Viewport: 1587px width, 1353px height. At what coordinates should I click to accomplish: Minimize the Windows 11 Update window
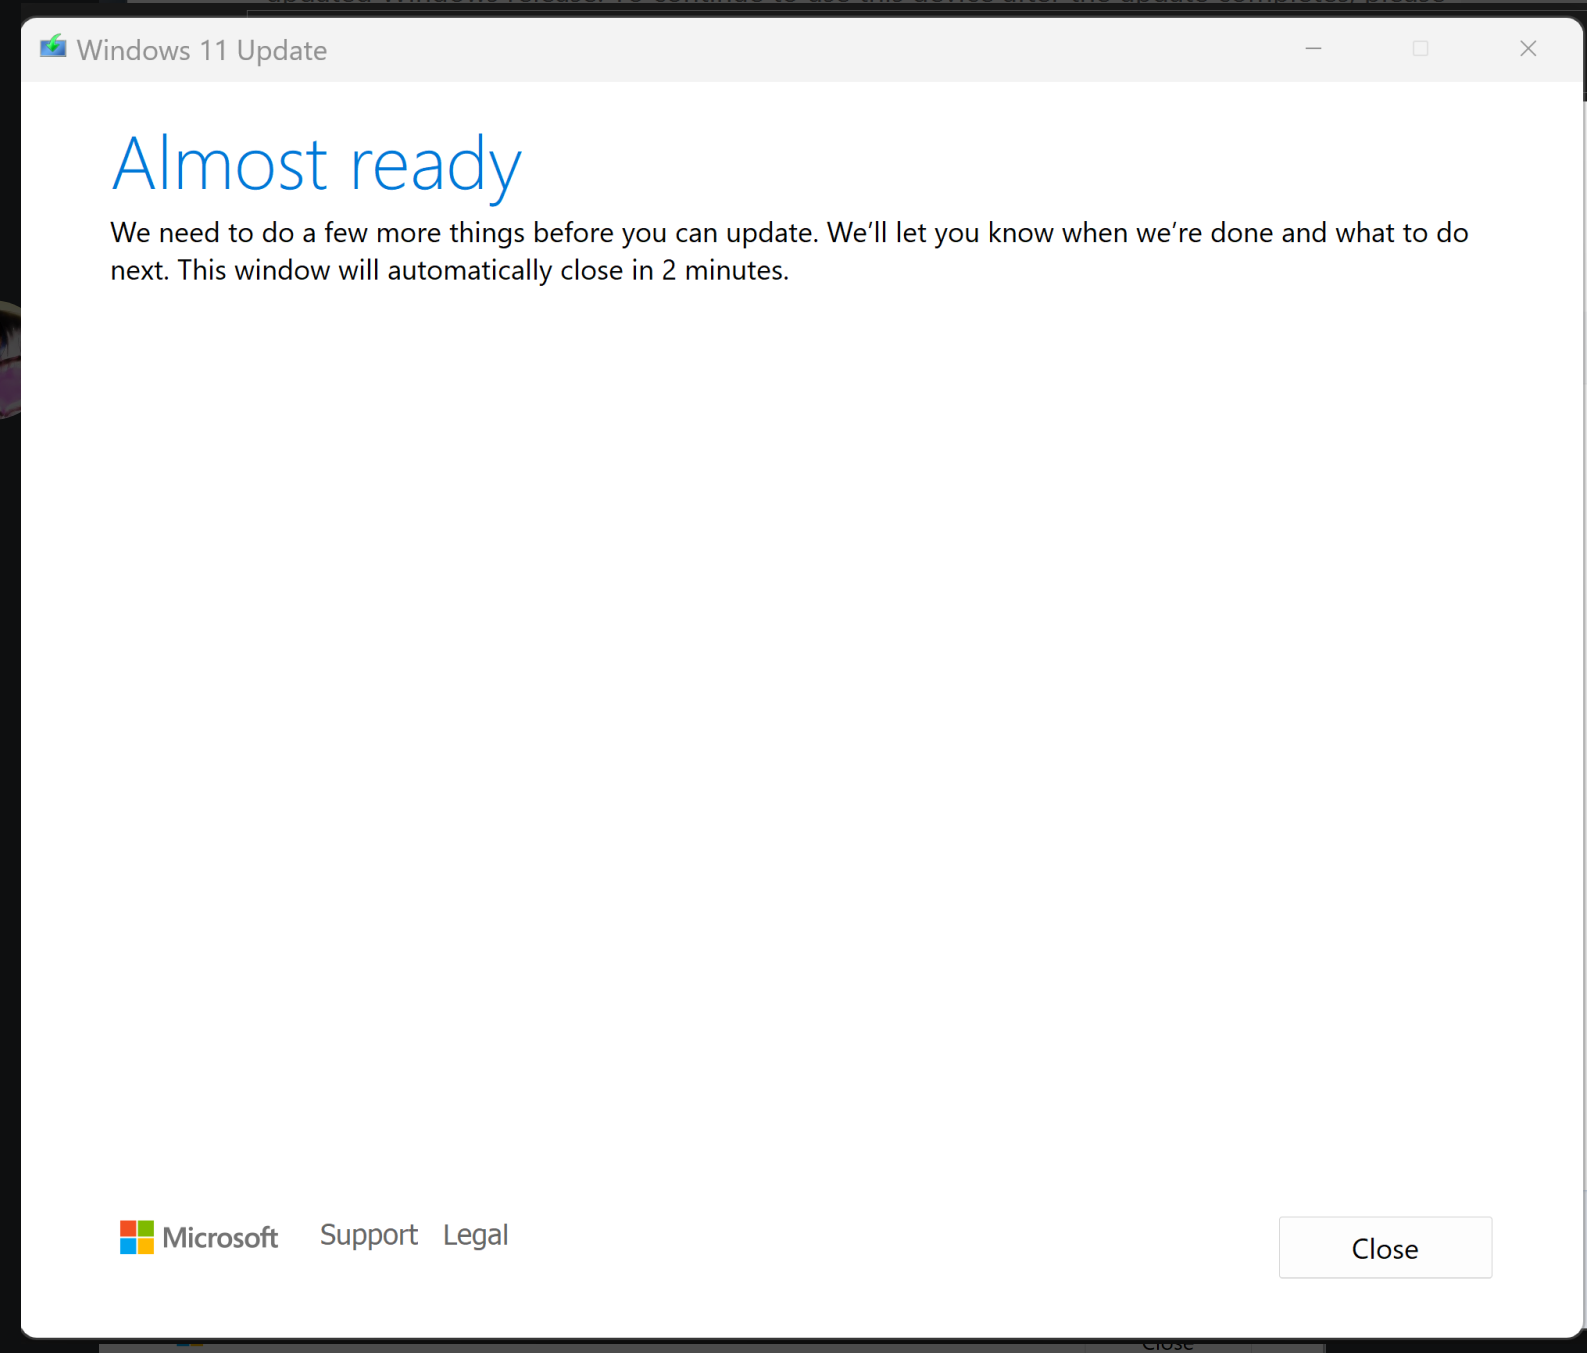tap(1314, 49)
